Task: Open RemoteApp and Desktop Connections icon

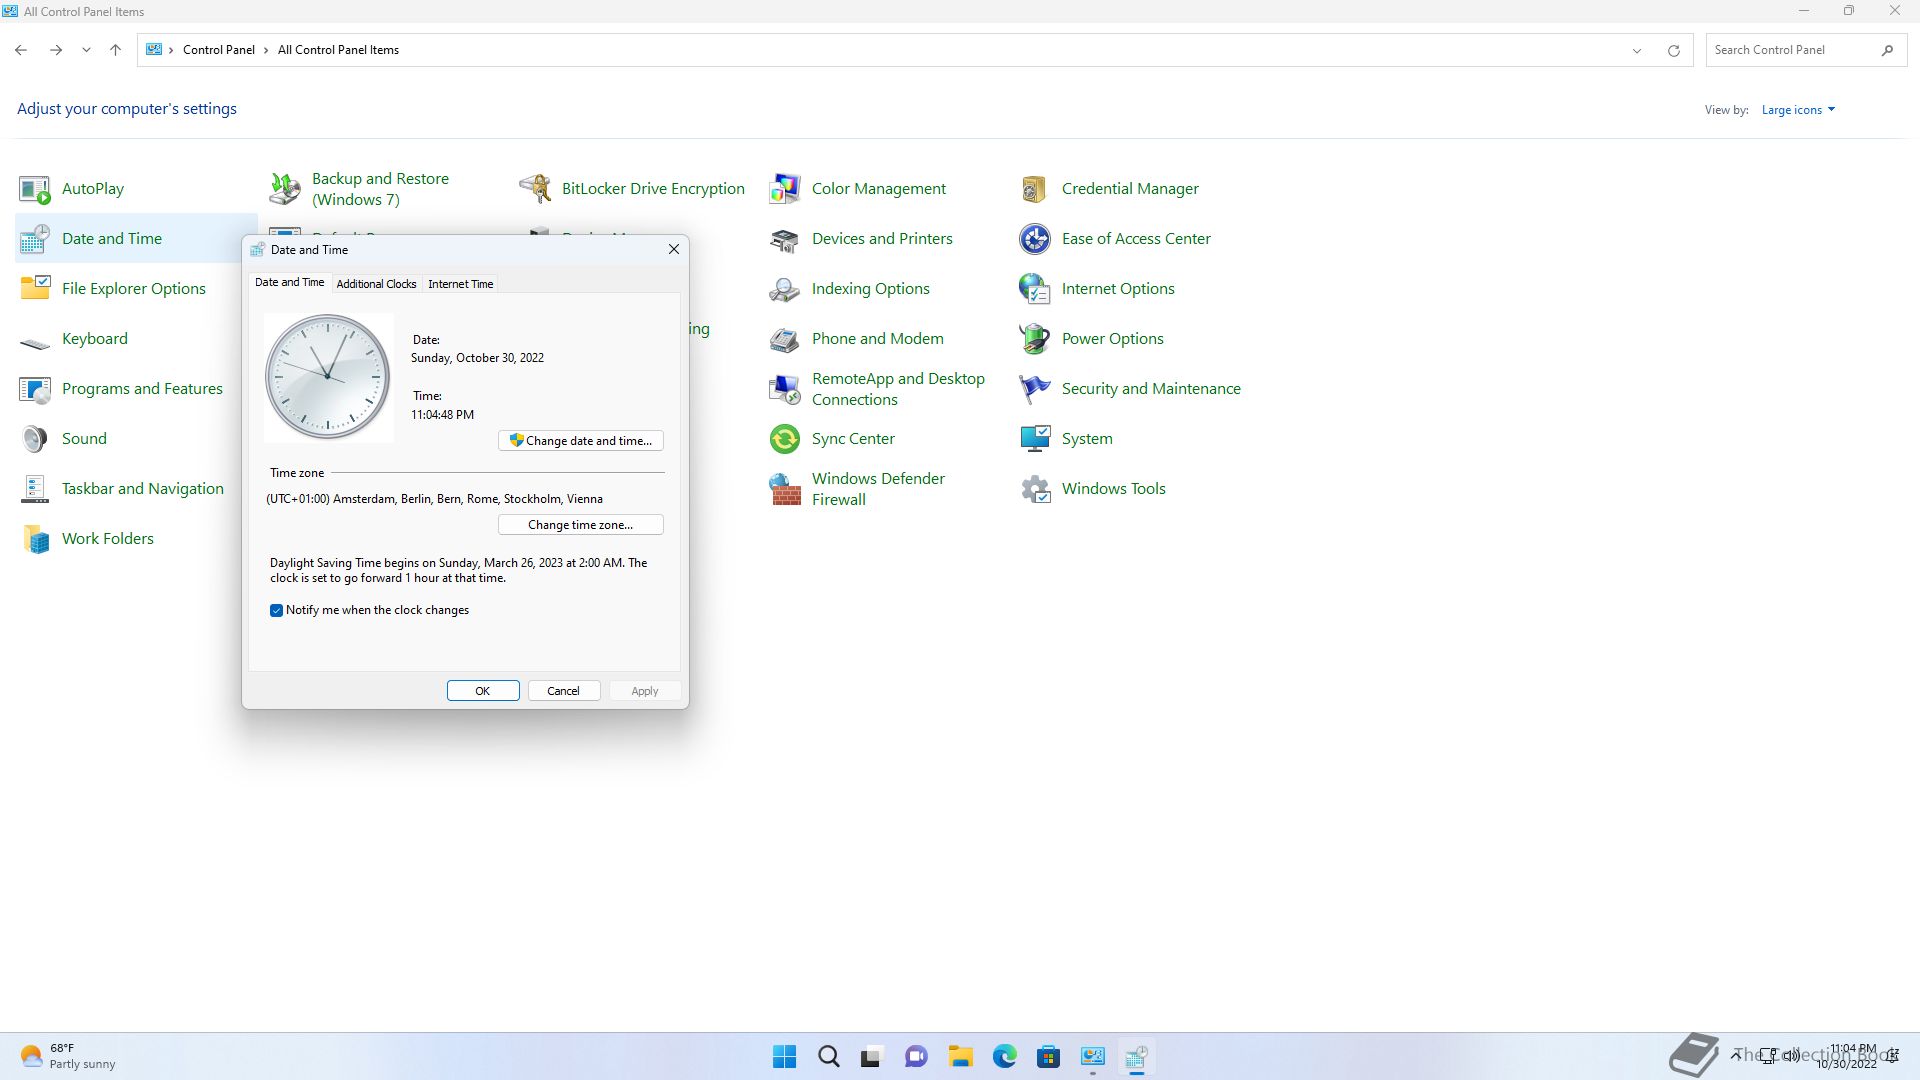Action: click(785, 389)
